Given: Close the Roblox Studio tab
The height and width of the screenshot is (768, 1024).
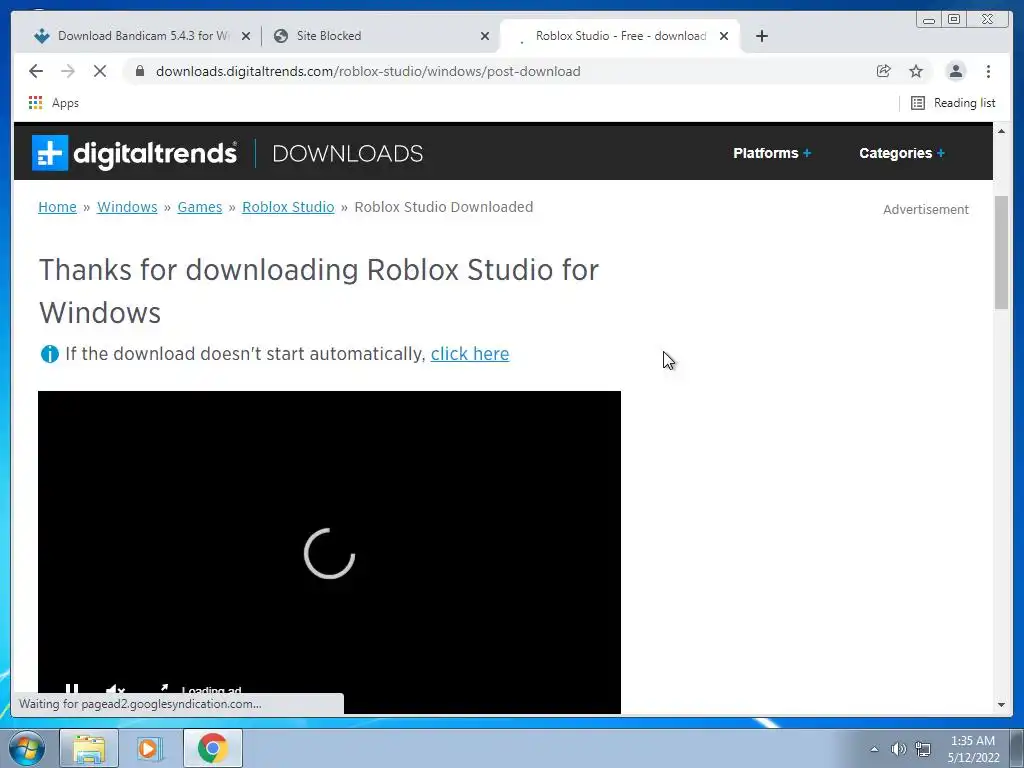Looking at the screenshot, I should click(x=724, y=36).
